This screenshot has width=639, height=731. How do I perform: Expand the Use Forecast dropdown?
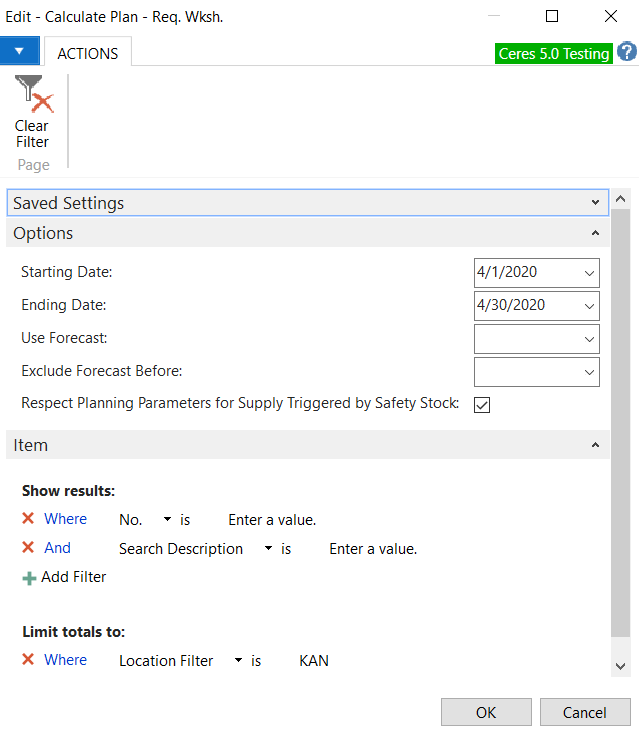point(588,339)
